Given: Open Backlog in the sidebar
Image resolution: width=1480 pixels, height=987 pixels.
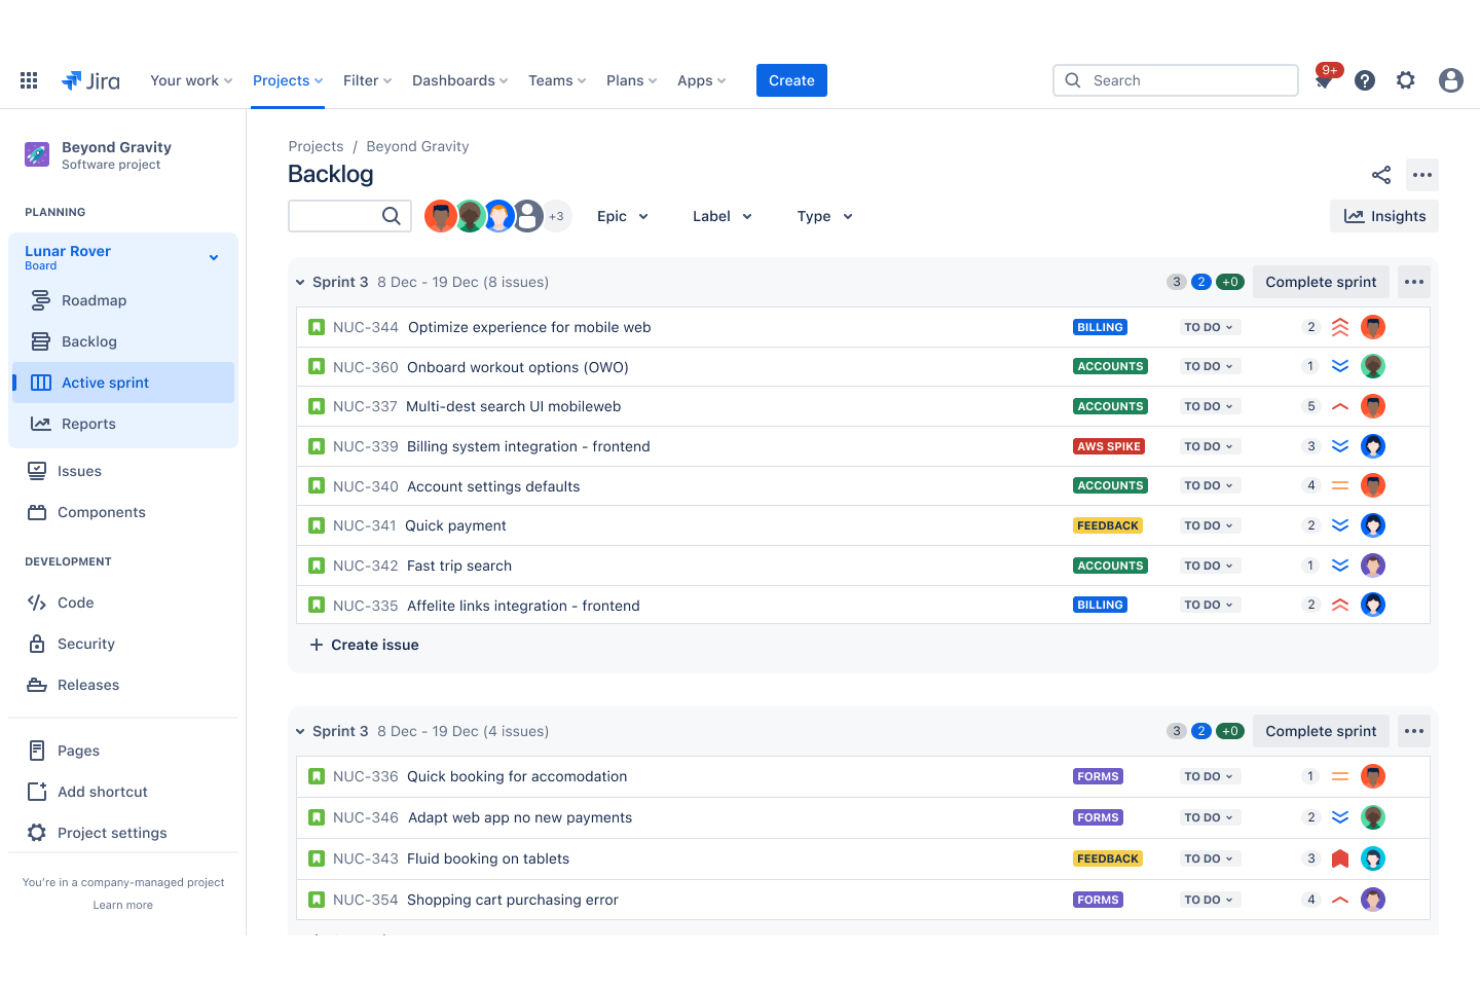Looking at the screenshot, I should 123,341.
